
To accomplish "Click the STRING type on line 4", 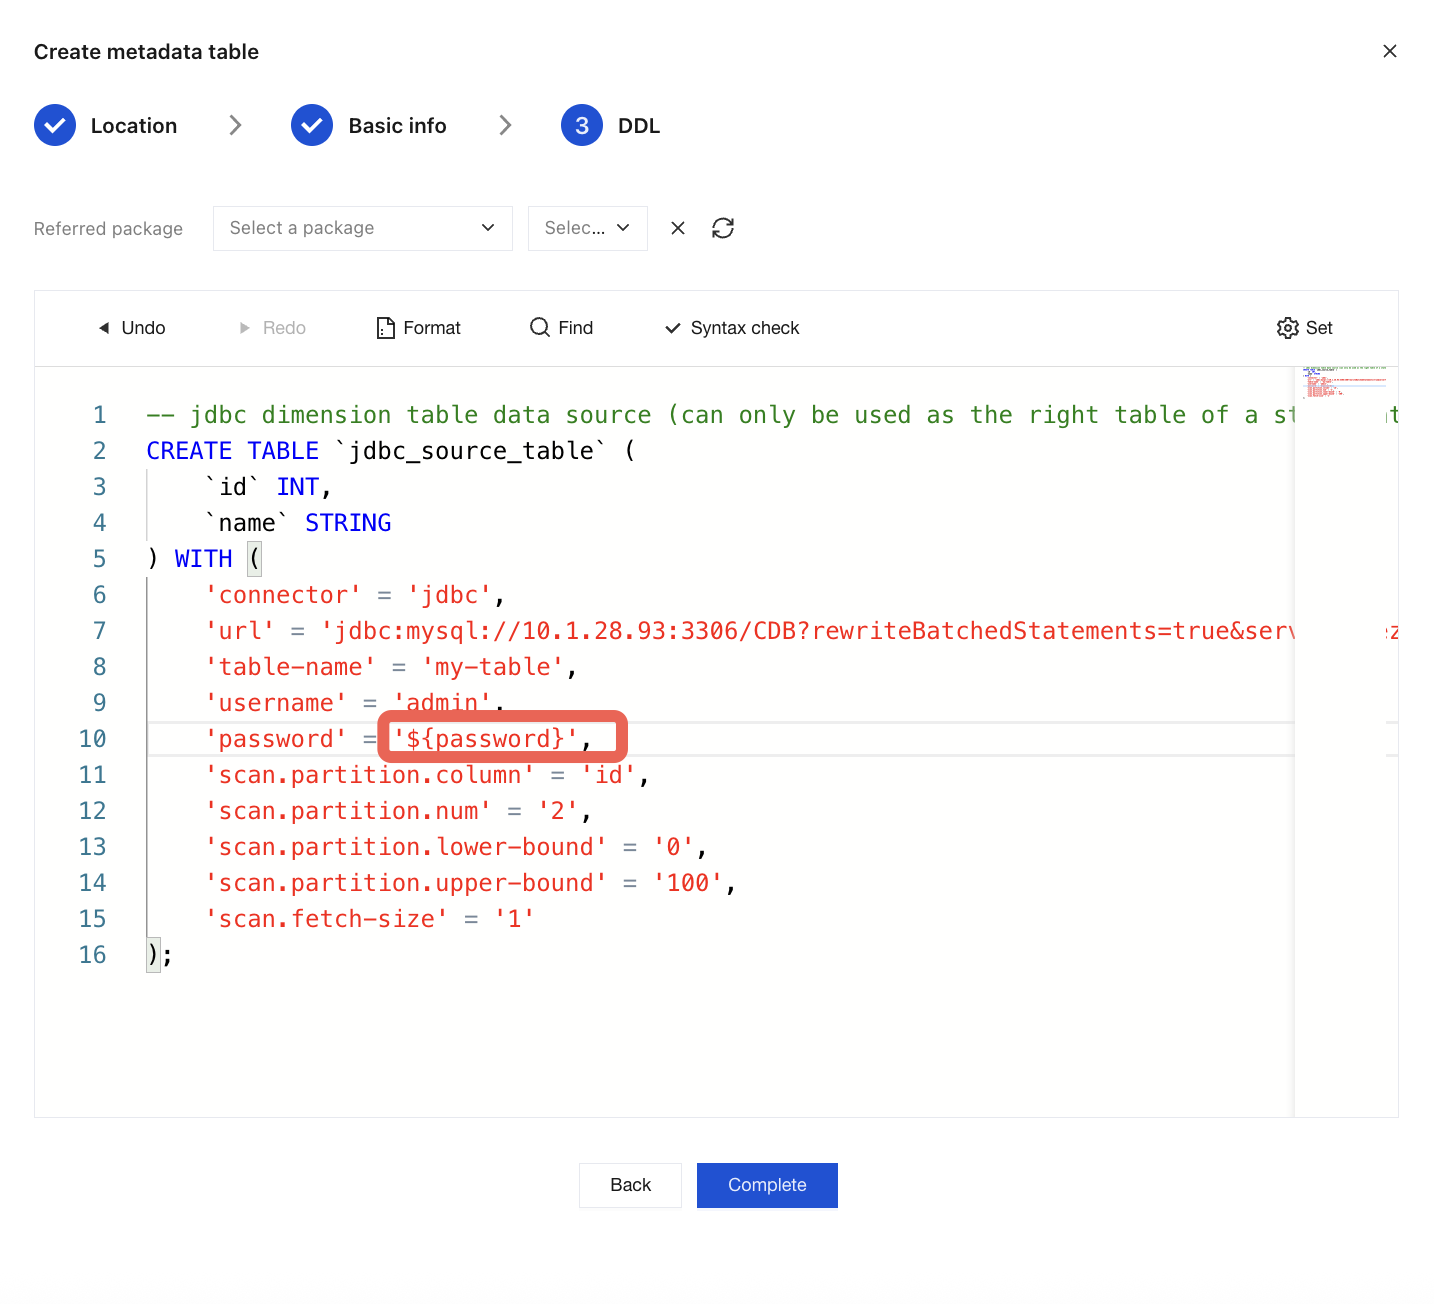I will 348,523.
